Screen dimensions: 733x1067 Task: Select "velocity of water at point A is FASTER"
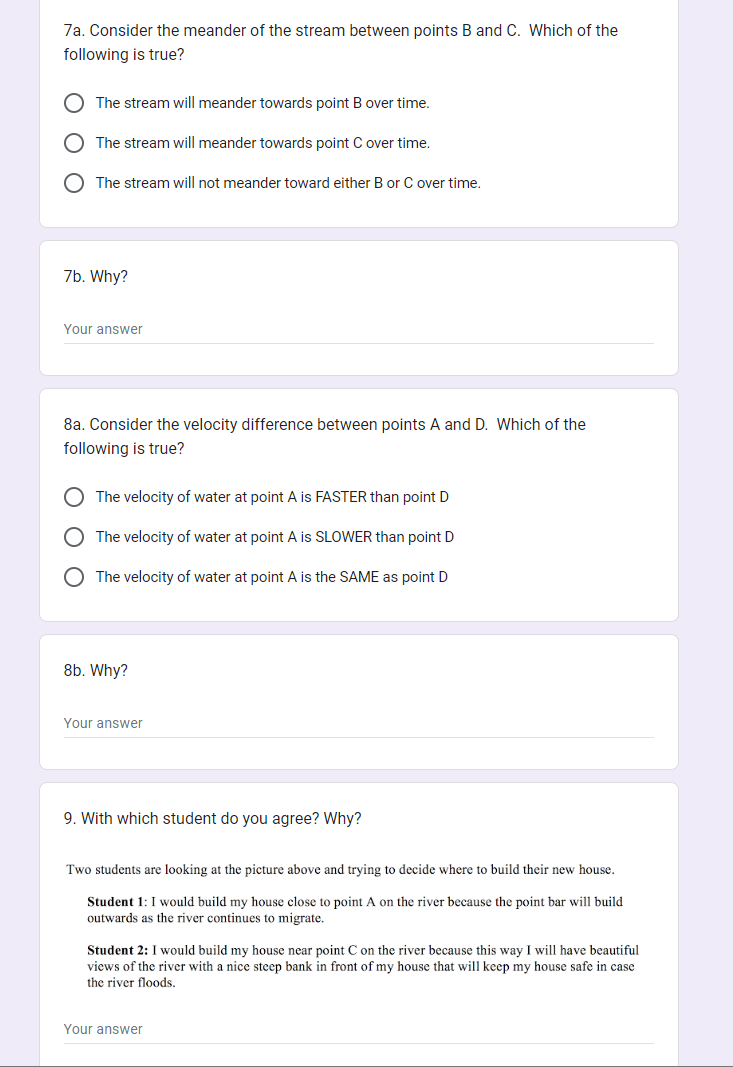pyautogui.click(x=74, y=497)
